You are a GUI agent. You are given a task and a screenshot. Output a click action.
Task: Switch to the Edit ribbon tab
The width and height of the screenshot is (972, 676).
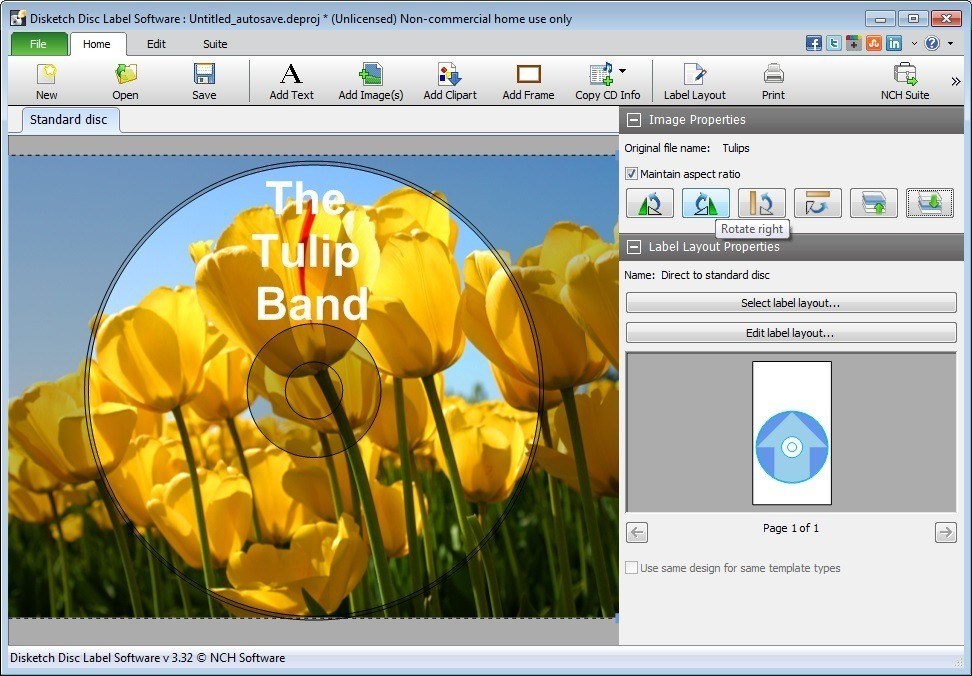(x=155, y=43)
